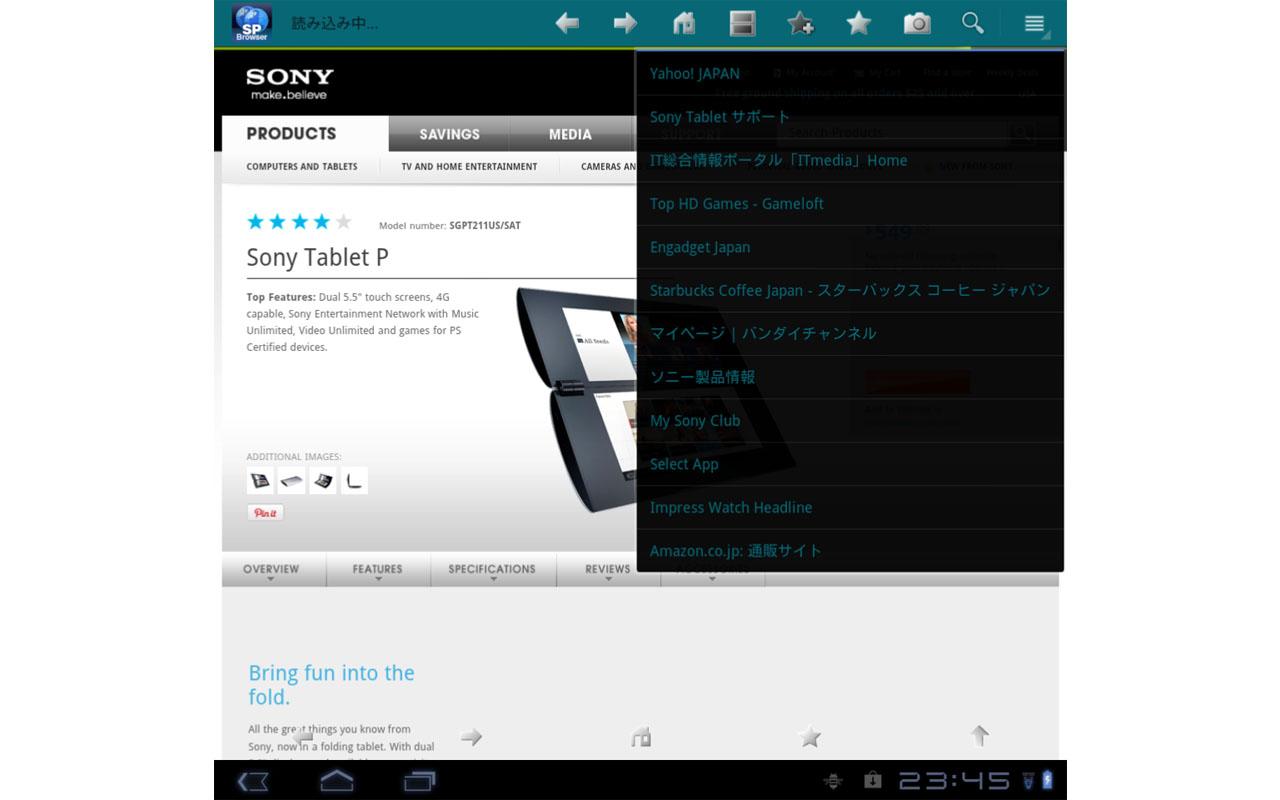The width and height of the screenshot is (1280, 800).
Task: Tap the battery charging status icon
Action: pyautogui.click(x=1047, y=780)
